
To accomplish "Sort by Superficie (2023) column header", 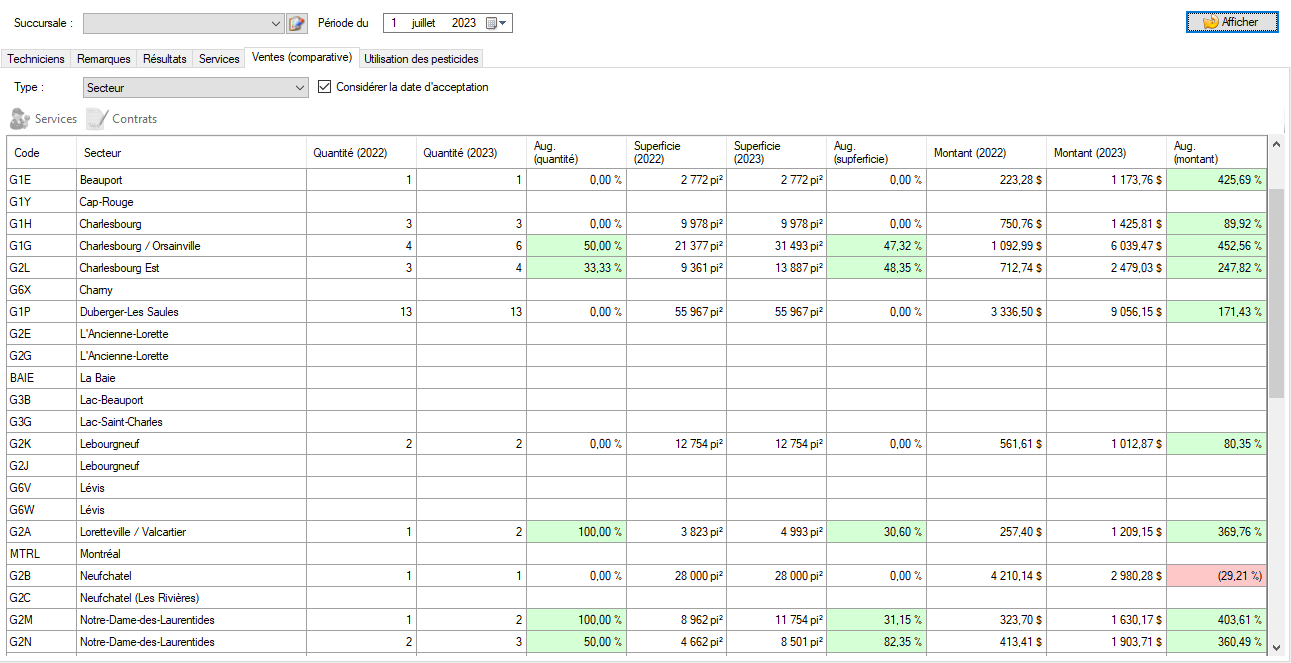I will click(x=776, y=153).
